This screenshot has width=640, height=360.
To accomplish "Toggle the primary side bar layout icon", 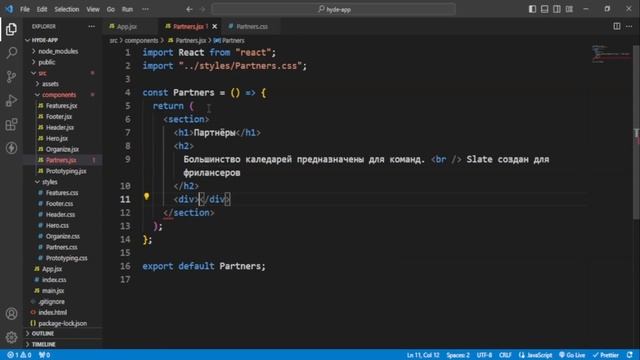I will [x=532, y=9].
